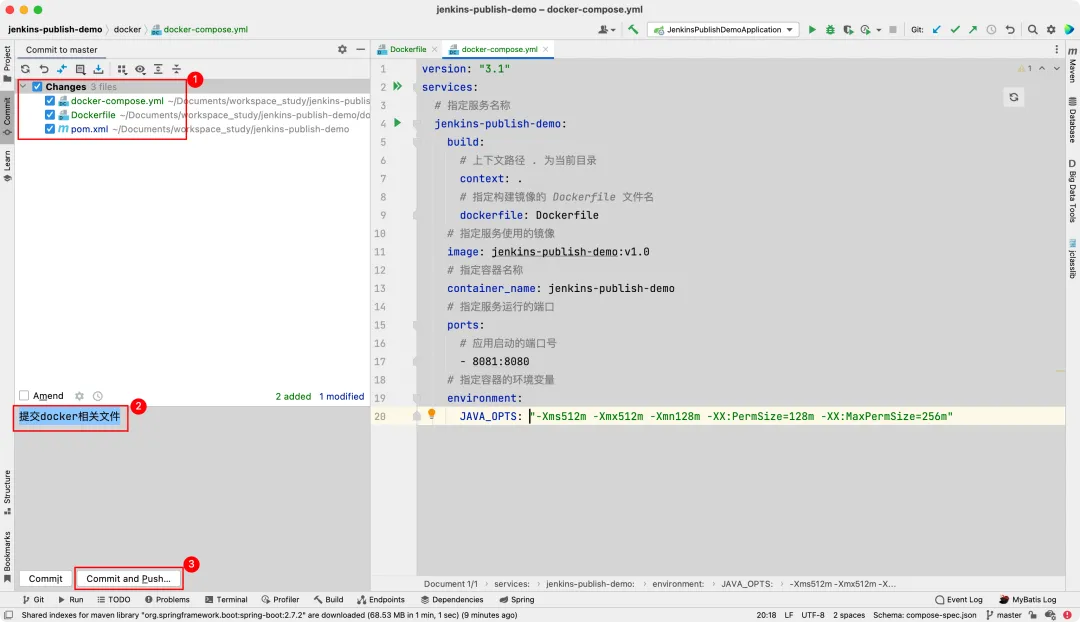Collapse the Changes tree node
The height and width of the screenshot is (622, 1080).
click(24, 87)
